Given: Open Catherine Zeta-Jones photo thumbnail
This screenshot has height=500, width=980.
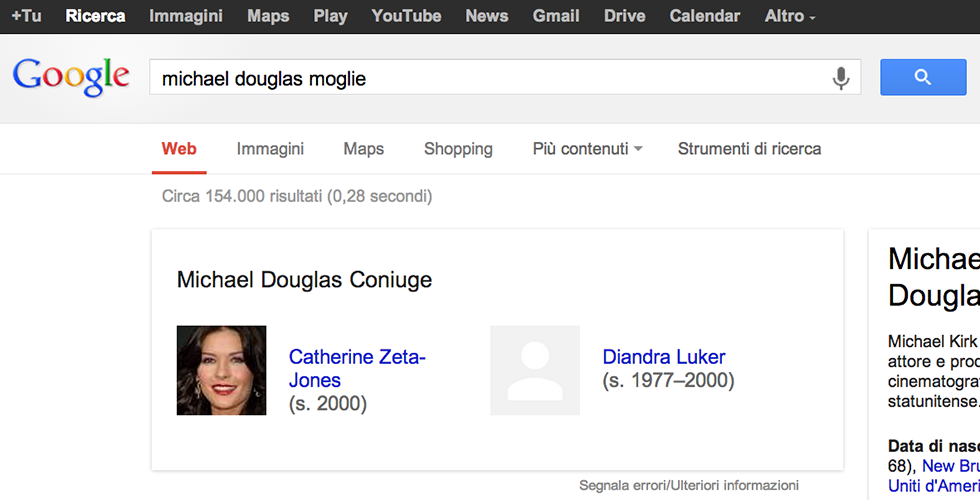Looking at the screenshot, I should point(221,370).
